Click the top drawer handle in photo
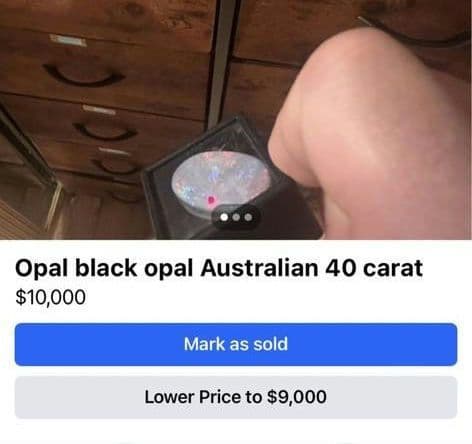Viewport: 472px width, 444px height. tap(83, 76)
